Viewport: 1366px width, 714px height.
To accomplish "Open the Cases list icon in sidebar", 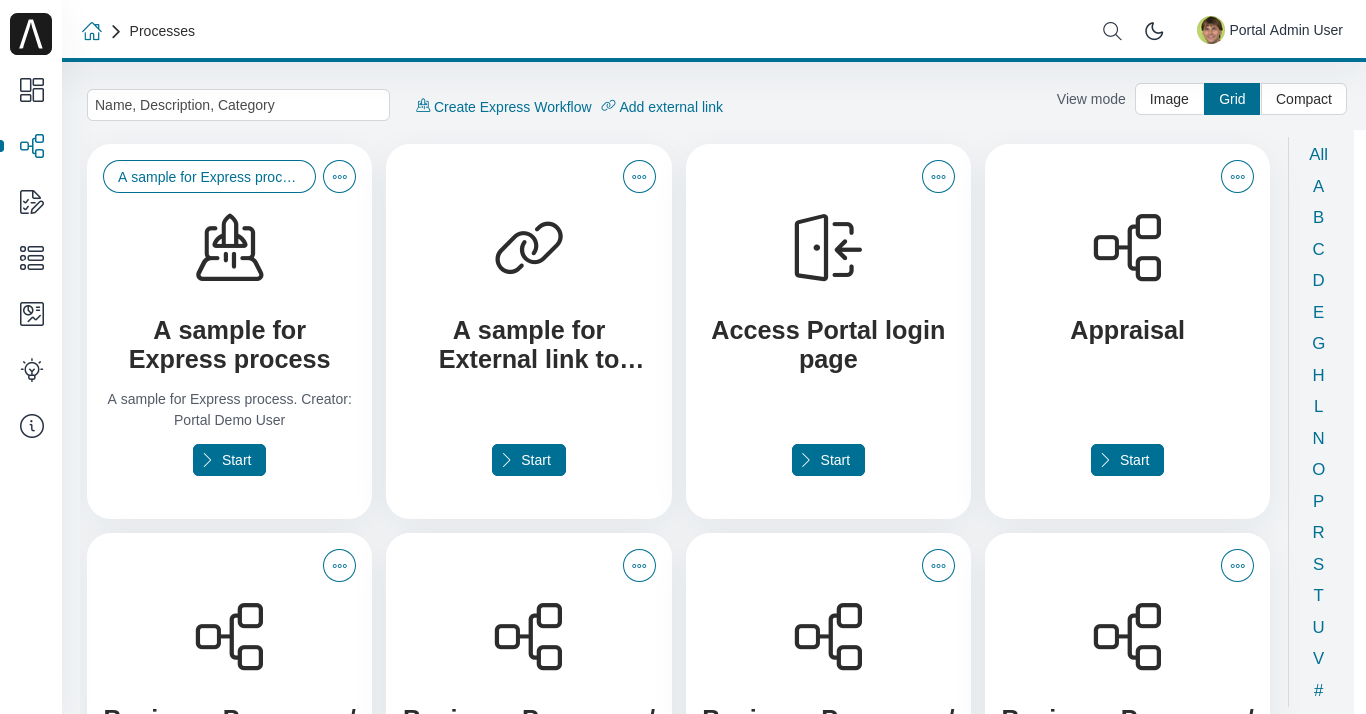I will click(31, 258).
